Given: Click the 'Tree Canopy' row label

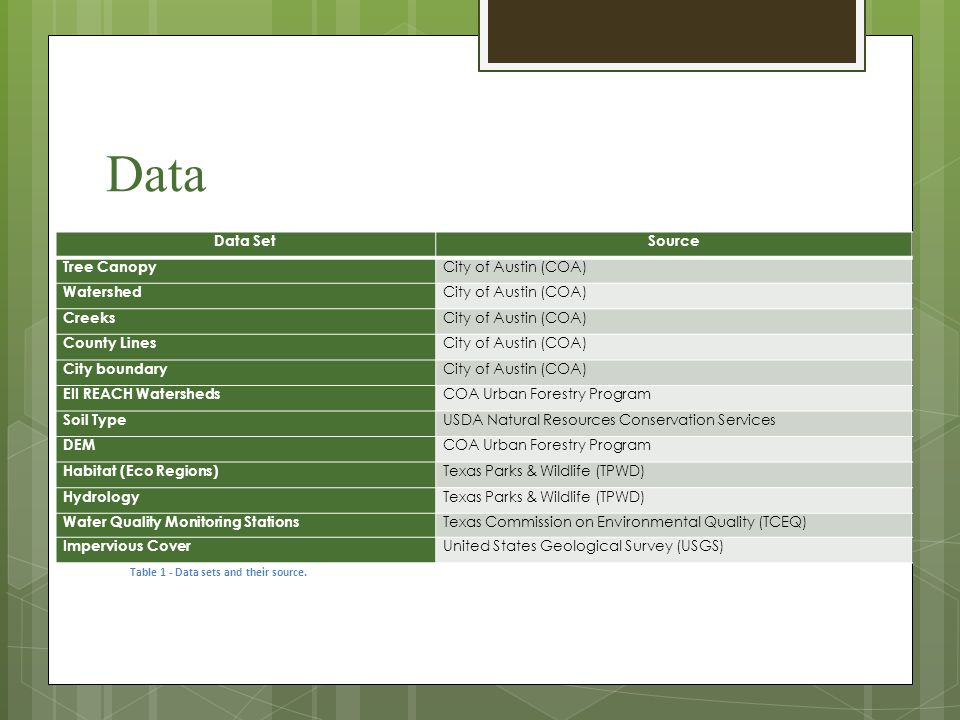Looking at the screenshot, I should click(x=246, y=270).
